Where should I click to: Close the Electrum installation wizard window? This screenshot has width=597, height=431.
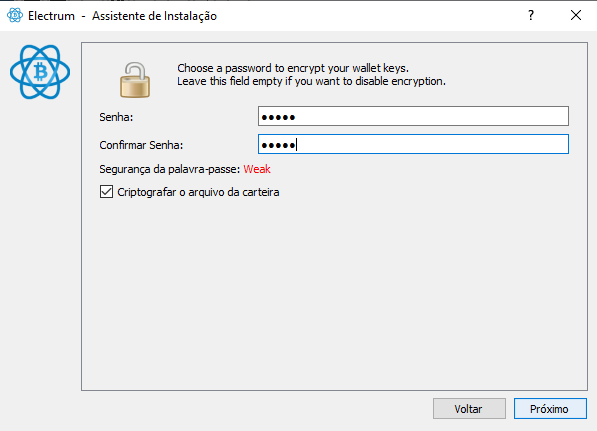coord(576,15)
